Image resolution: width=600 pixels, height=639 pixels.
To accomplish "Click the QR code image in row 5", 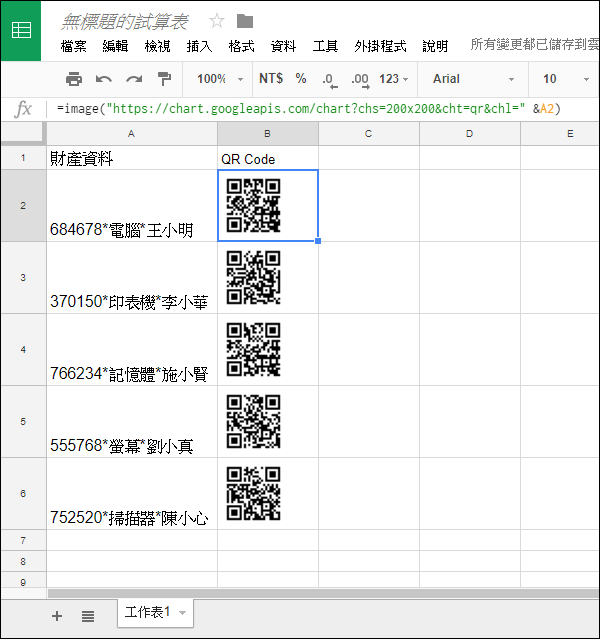I will point(254,422).
